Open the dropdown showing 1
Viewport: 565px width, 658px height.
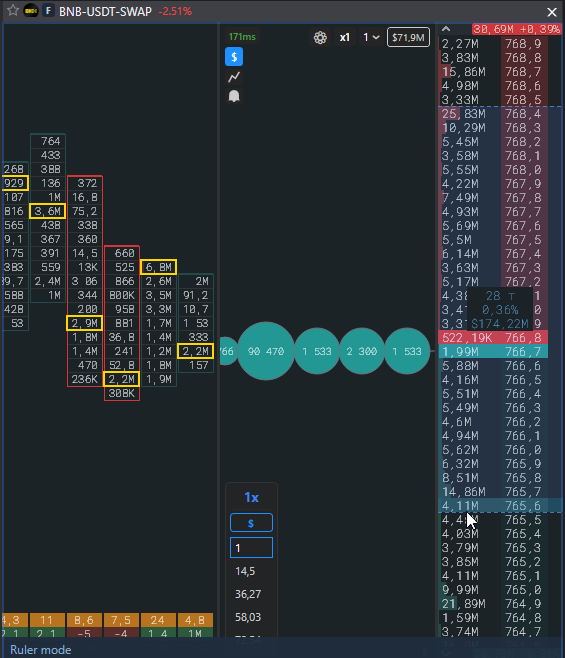(x=371, y=37)
